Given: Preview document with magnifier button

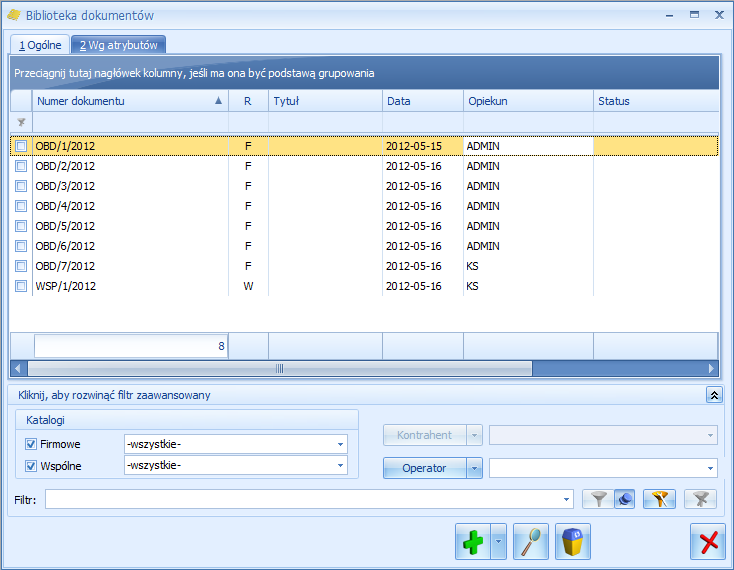Looking at the screenshot, I should (531, 541).
